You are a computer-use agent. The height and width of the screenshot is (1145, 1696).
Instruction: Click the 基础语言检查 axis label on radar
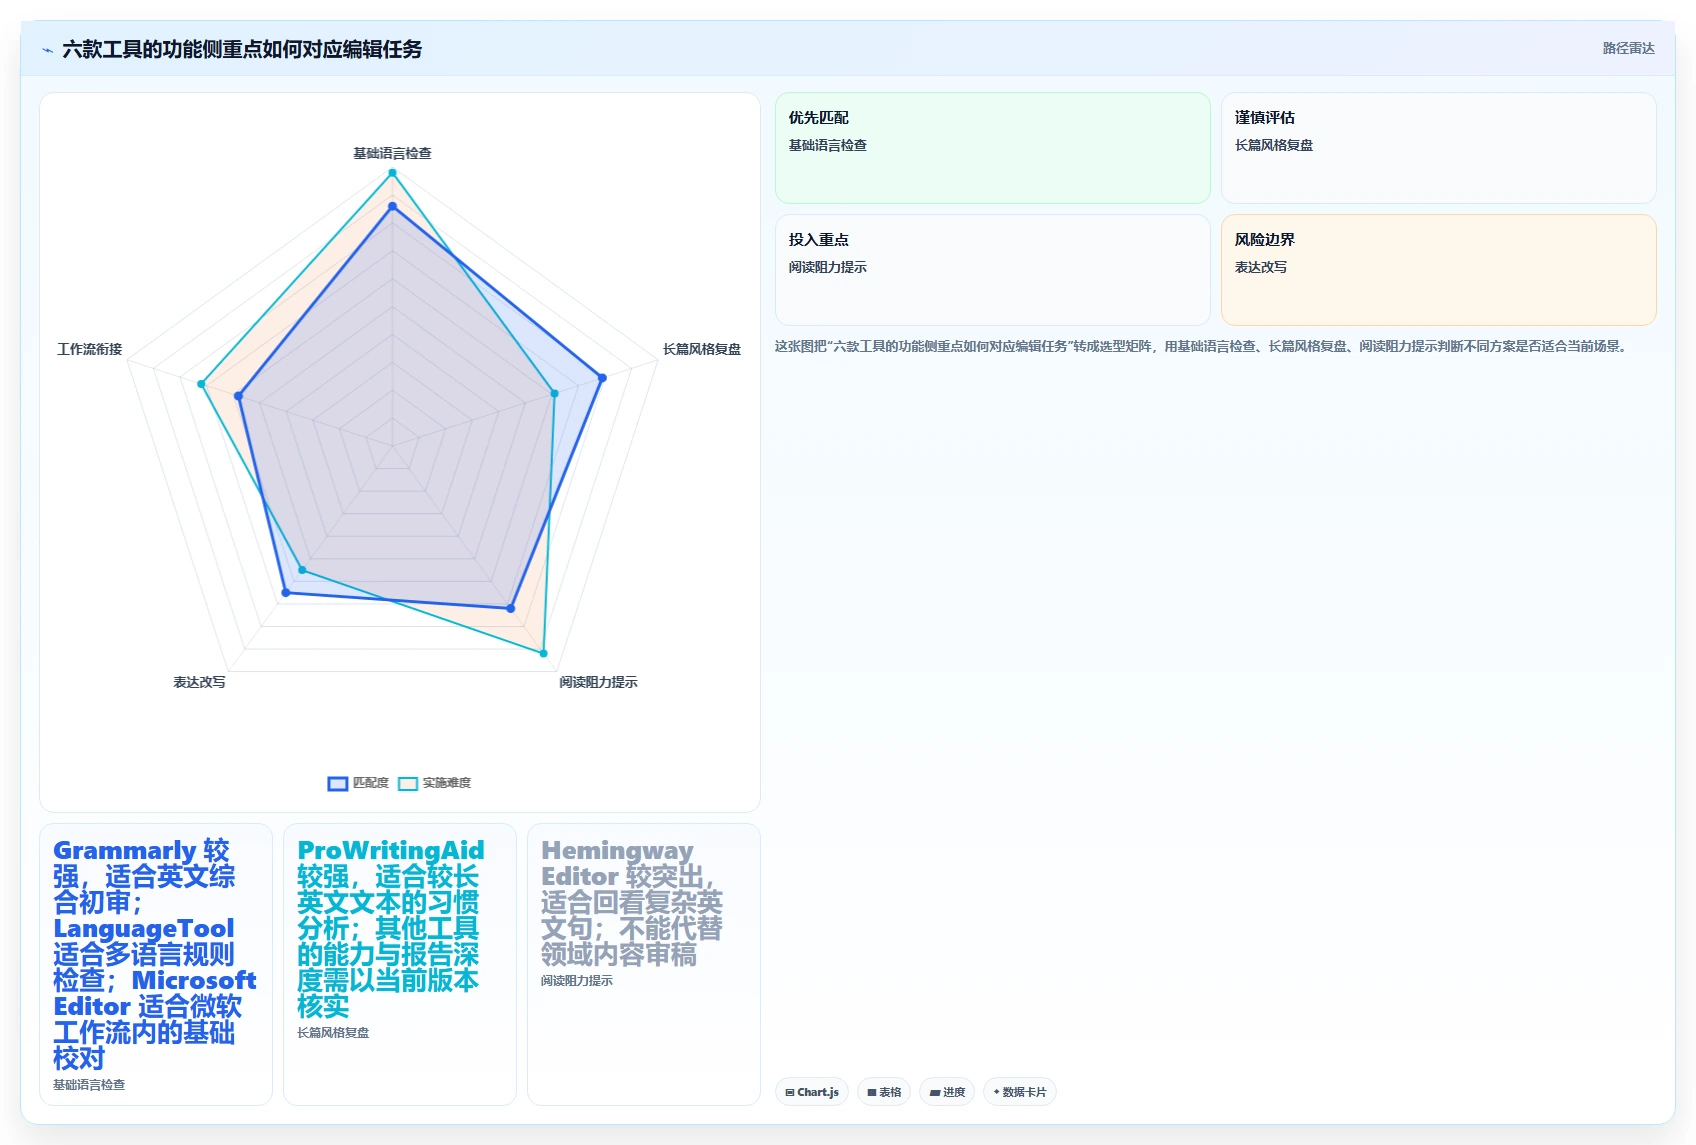coord(392,153)
